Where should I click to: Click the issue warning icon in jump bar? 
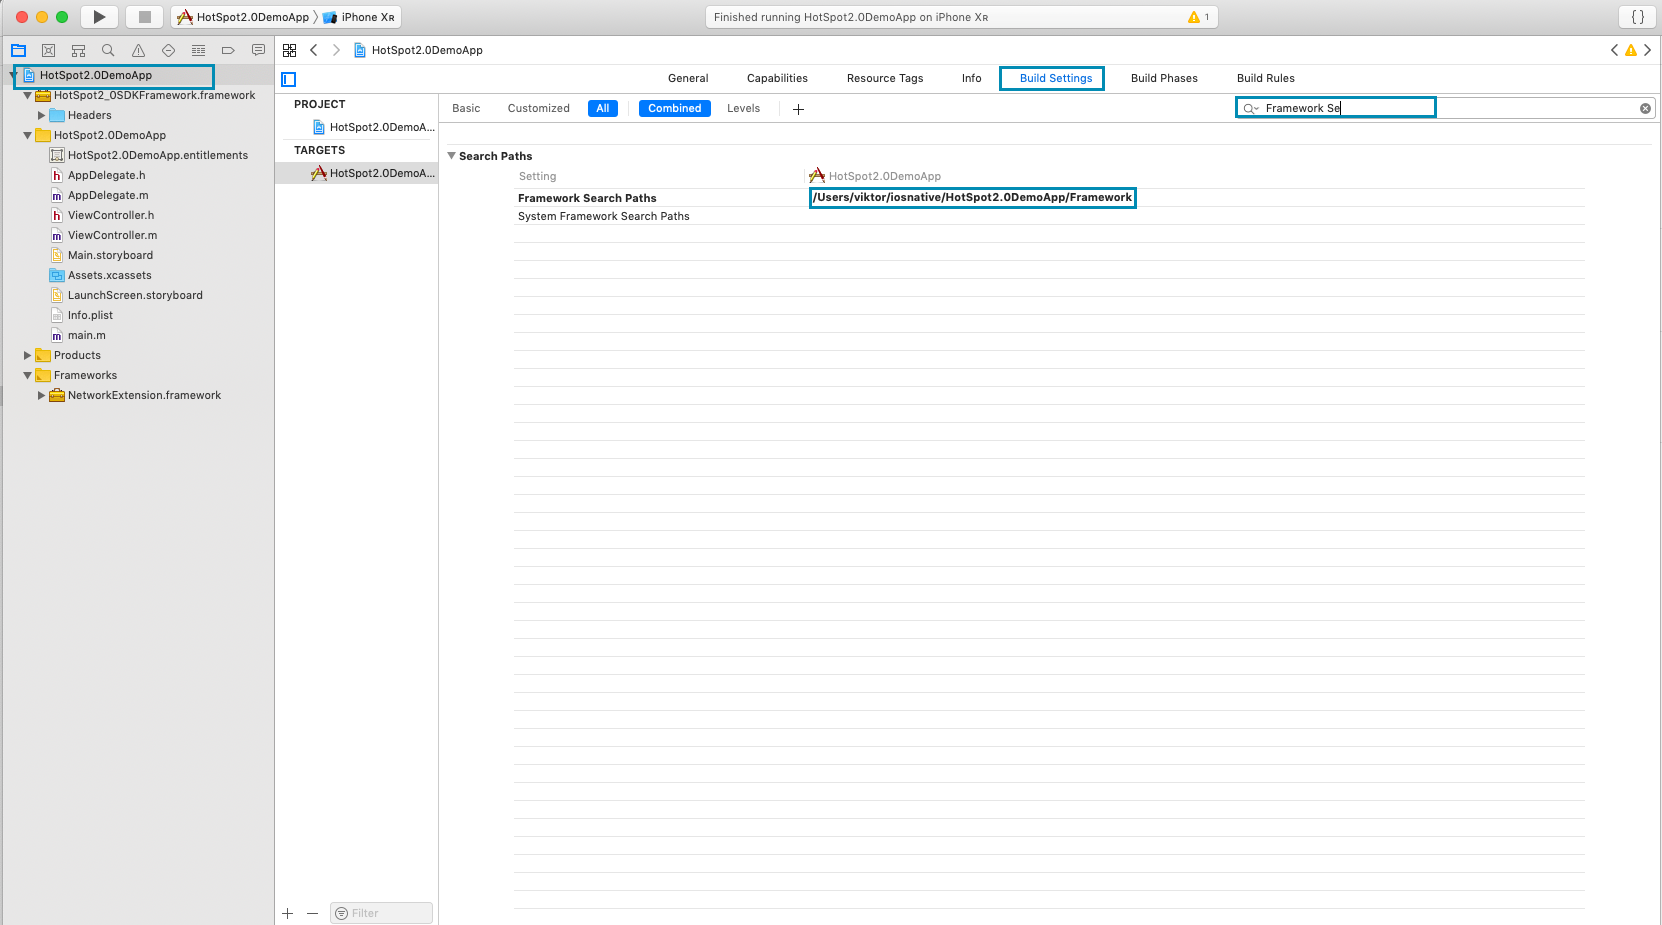(1631, 50)
